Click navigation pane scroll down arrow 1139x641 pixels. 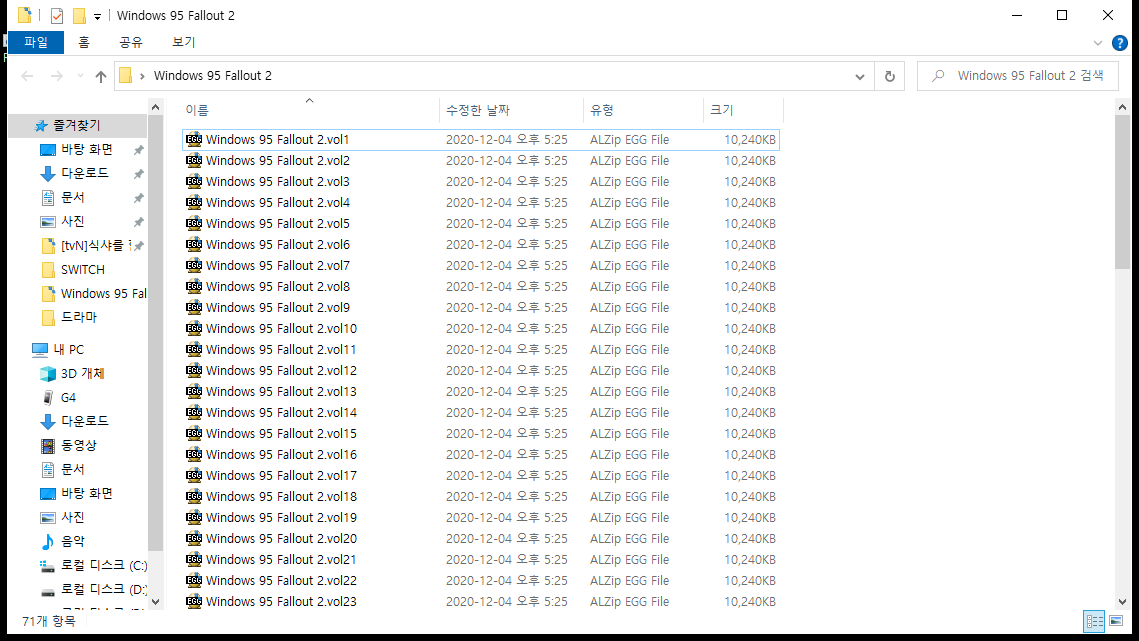[155, 602]
